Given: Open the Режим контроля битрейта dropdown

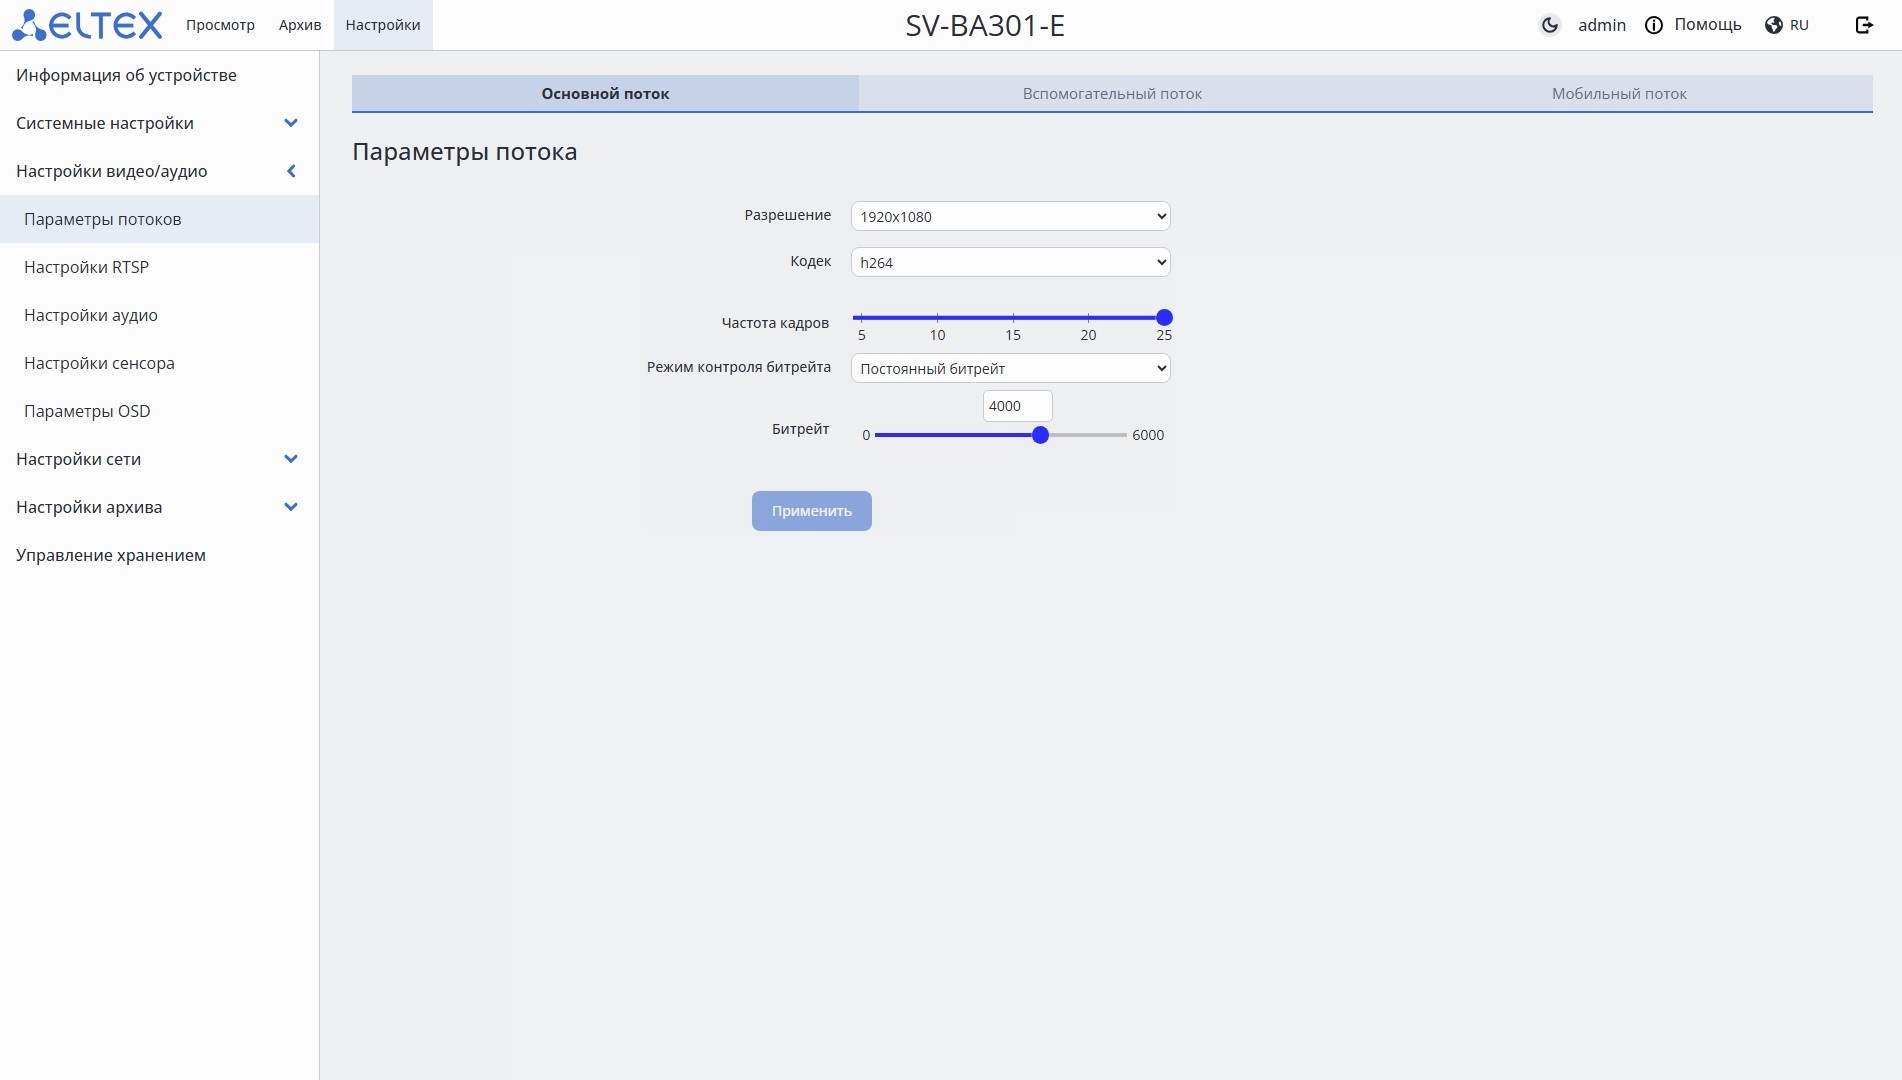Looking at the screenshot, I should pyautogui.click(x=1011, y=368).
